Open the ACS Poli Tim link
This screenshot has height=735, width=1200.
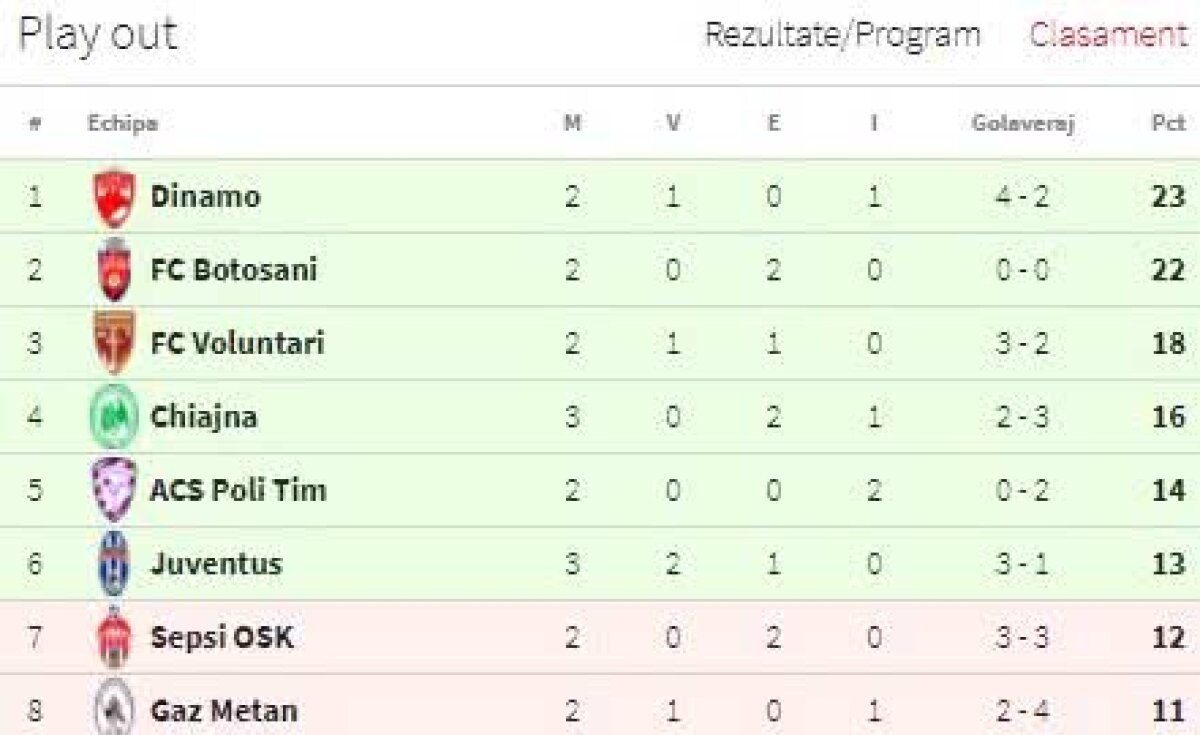click(x=238, y=490)
